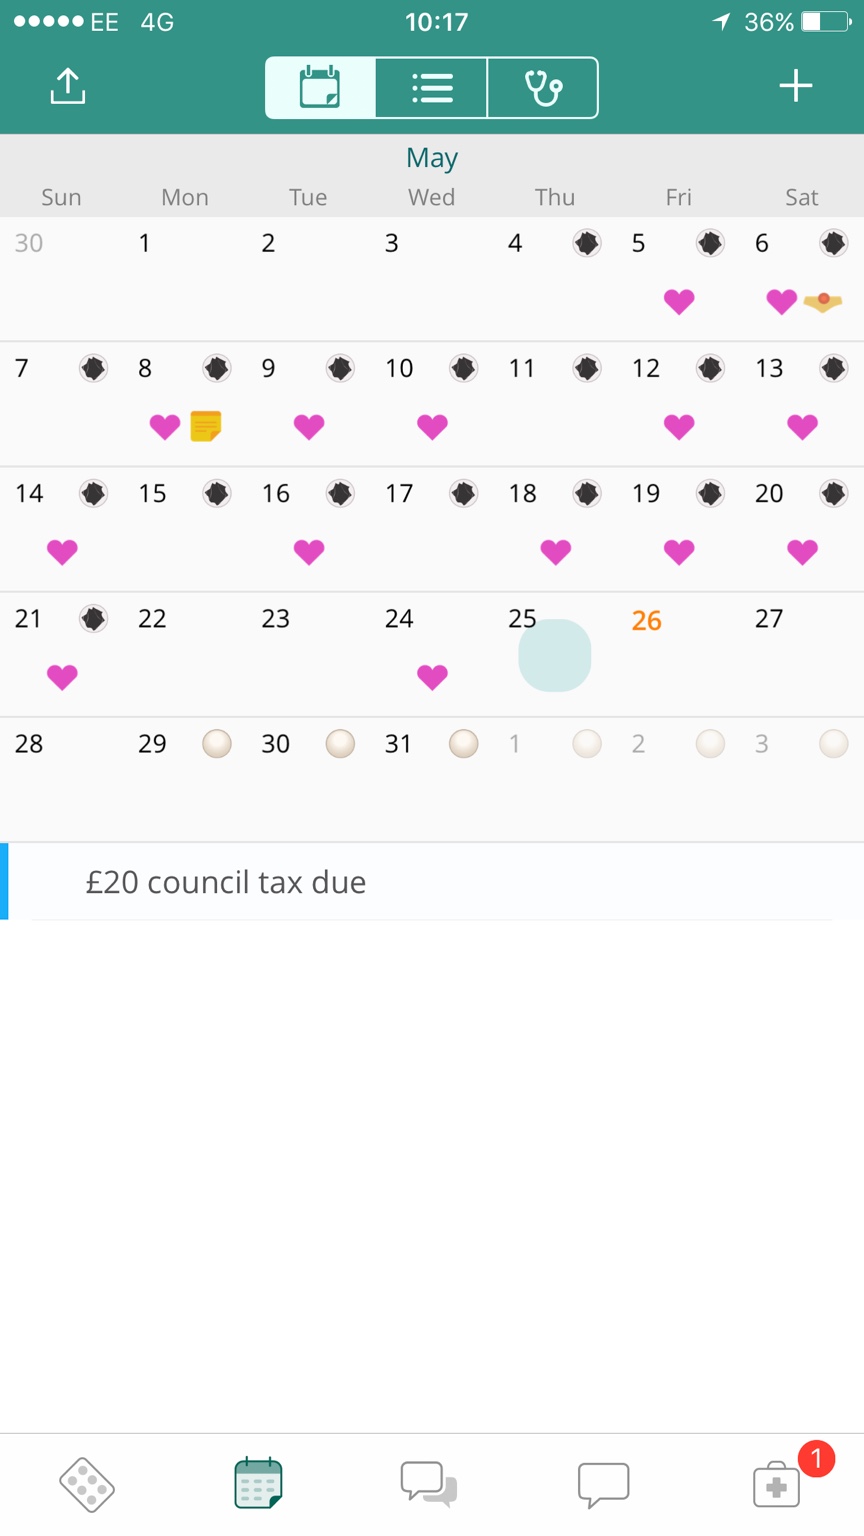
Task: Tap the pad icon on May 6
Action: [823, 301]
